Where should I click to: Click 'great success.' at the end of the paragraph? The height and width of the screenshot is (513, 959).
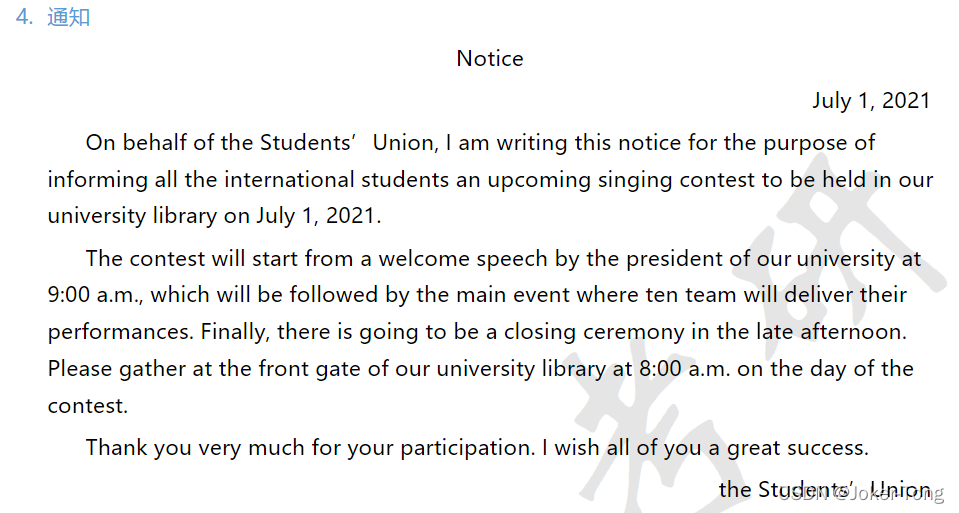tap(798, 448)
